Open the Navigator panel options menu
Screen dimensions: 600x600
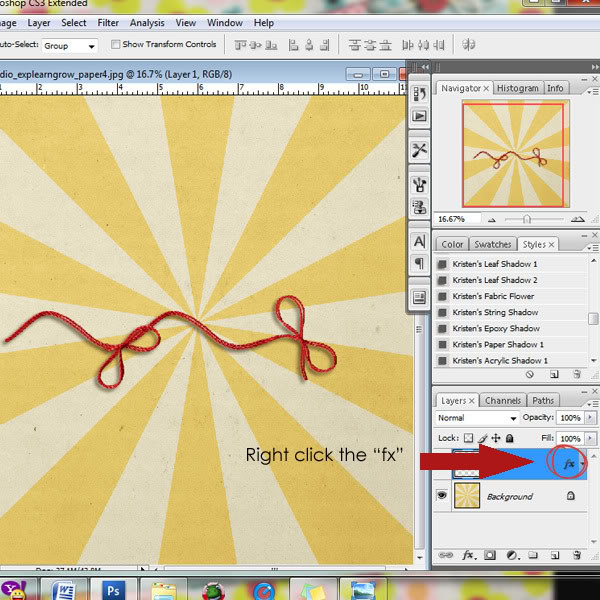click(593, 91)
